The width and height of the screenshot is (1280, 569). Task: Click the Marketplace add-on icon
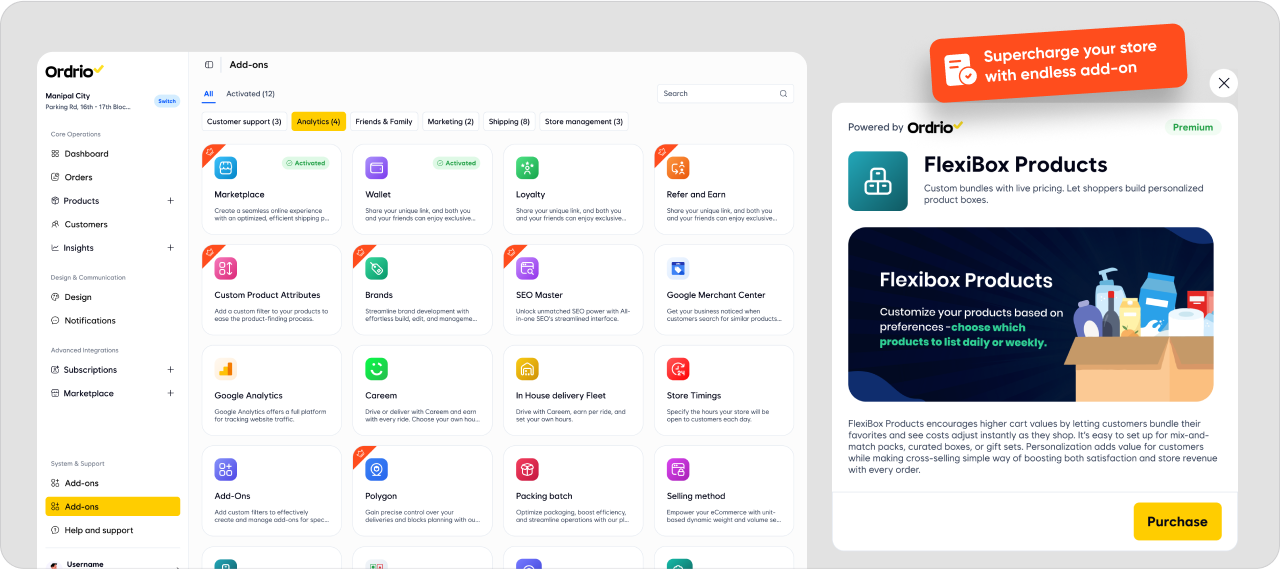(226, 168)
